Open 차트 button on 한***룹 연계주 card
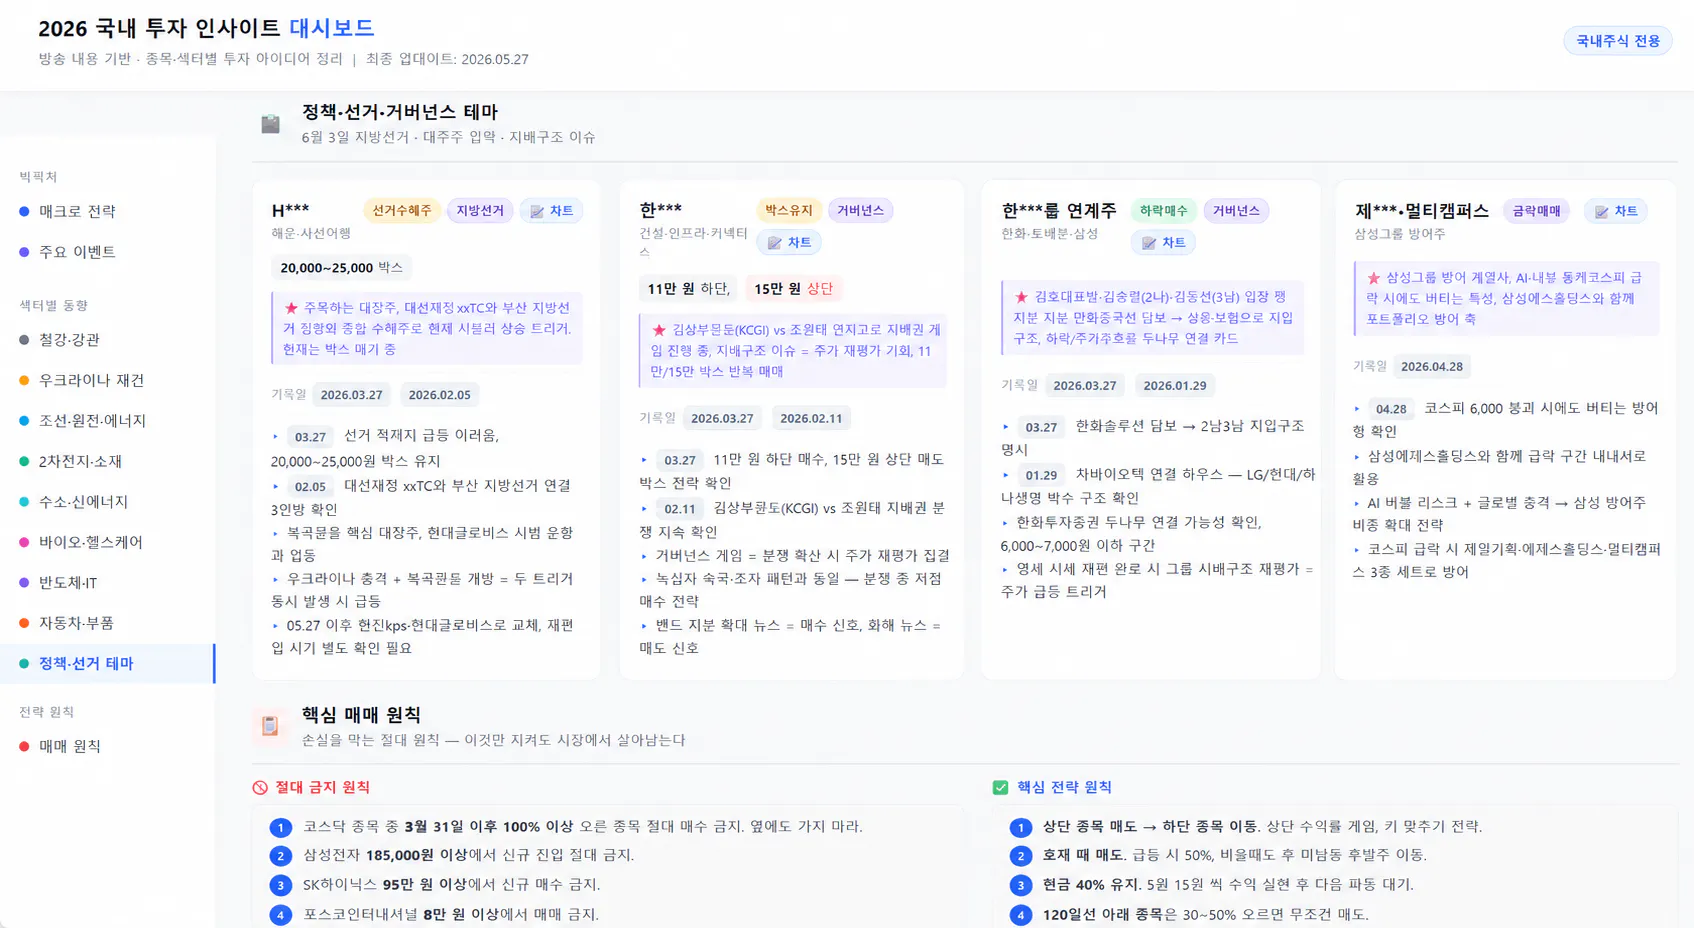The image size is (1694, 928). pyautogui.click(x=1163, y=242)
